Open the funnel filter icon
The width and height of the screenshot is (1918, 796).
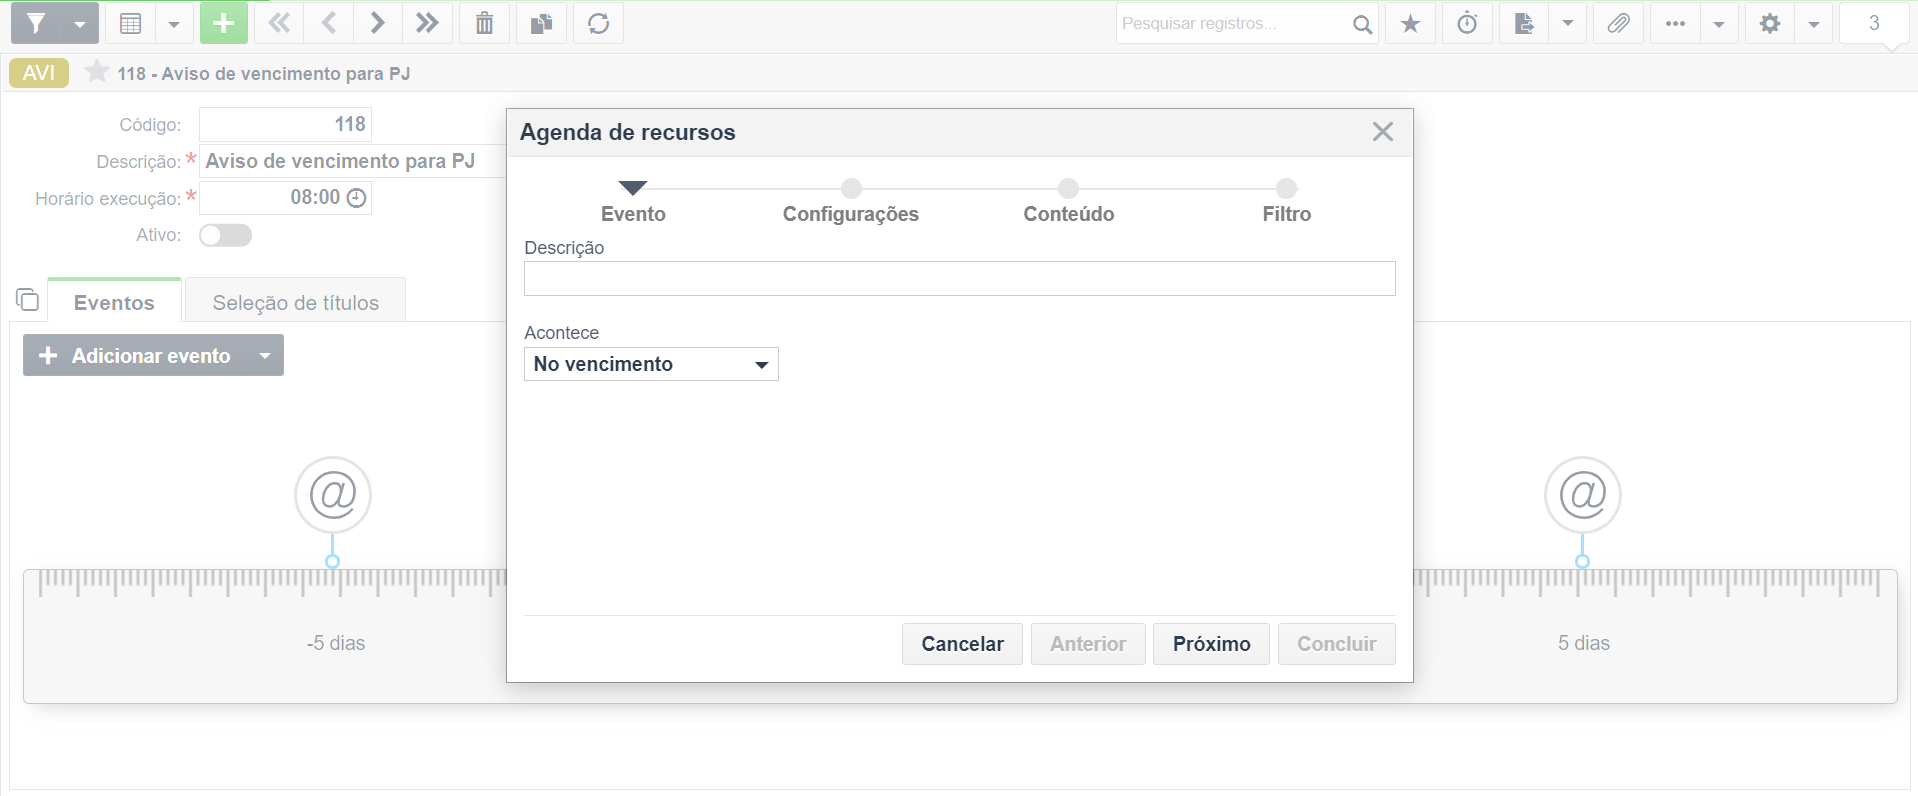click(x=36, y=23)
